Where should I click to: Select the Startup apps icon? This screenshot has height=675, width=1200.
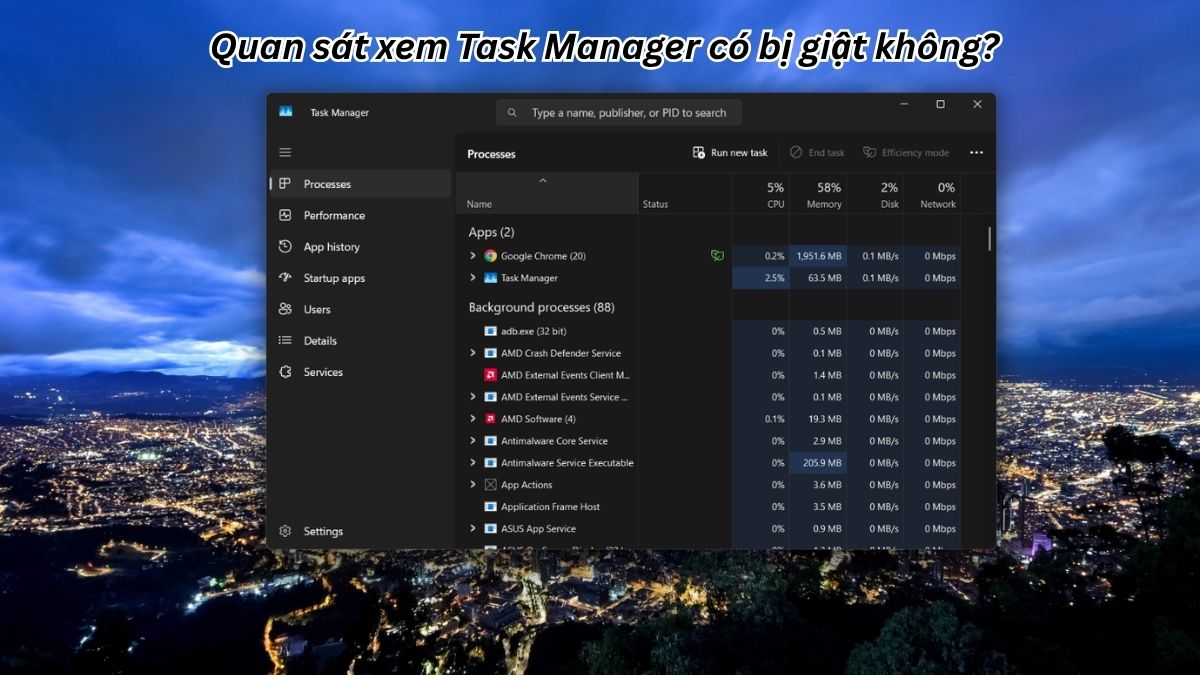pyautogui.click(x=285, y=278)
